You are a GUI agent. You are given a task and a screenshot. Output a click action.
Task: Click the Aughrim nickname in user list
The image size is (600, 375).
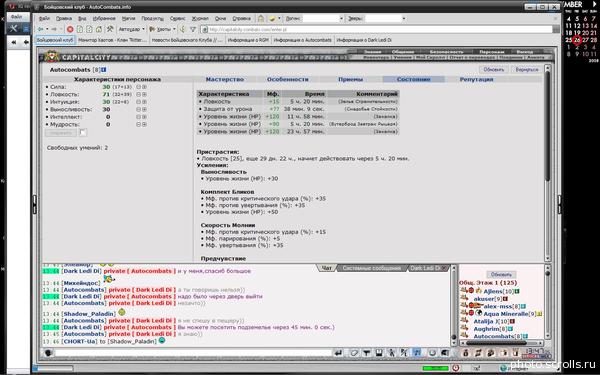coord(486,329)
